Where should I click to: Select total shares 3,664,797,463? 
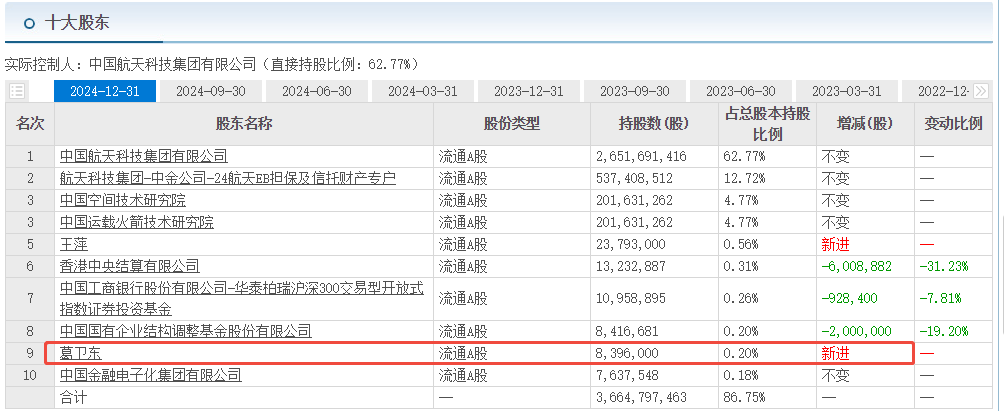(641, 397)
